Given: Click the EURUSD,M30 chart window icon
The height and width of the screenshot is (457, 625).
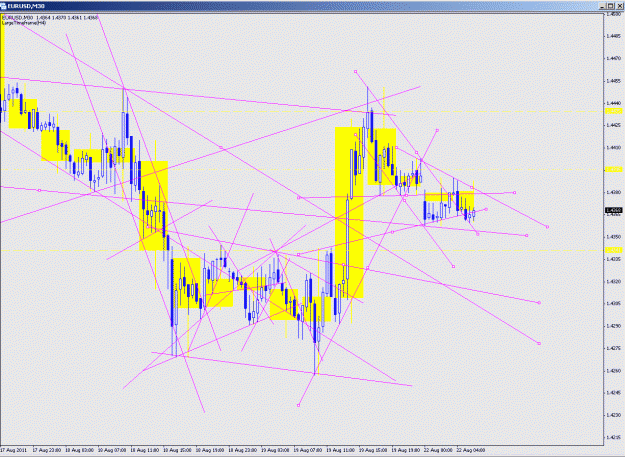Looking at the screenshot, I should pos(4,6).
